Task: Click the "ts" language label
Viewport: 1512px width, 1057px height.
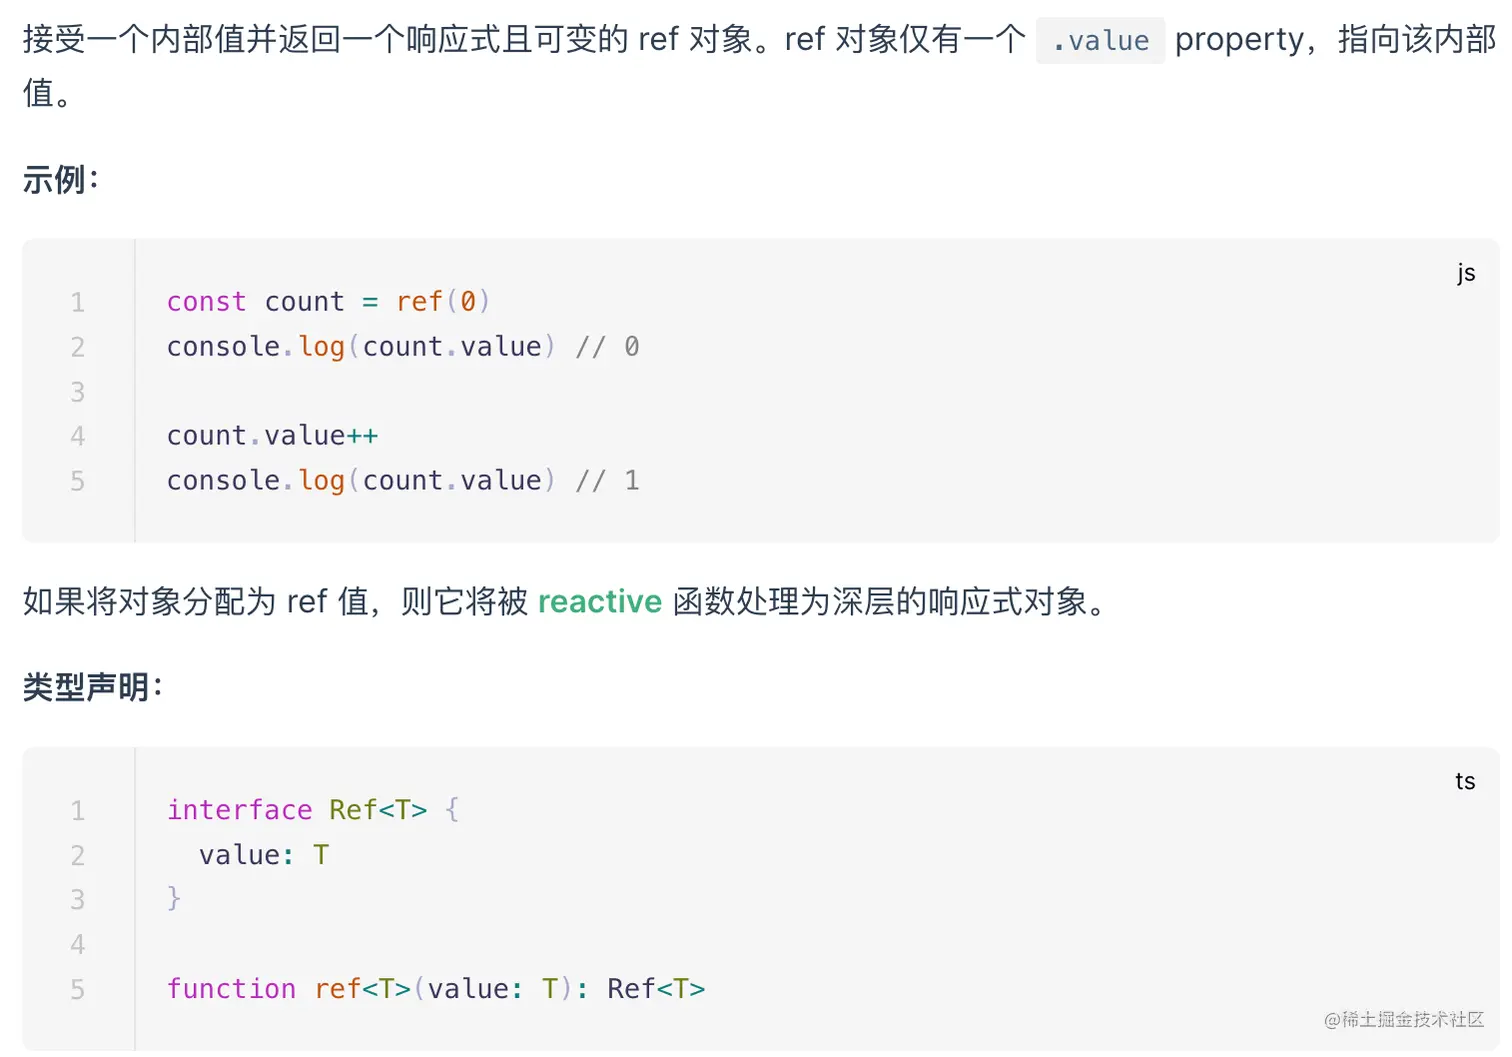Action: click(x=1465, y=781)
